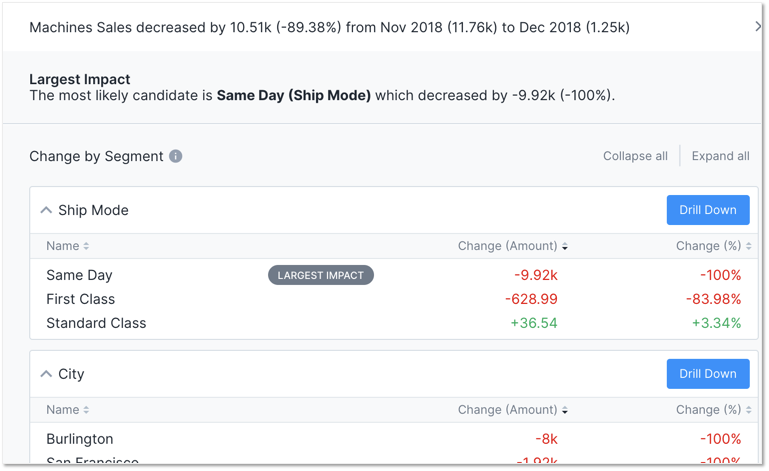The width and height of the screenshot is (769, 471).
Task: Open next insight with right arrow chevron
Action: (758, 26)
